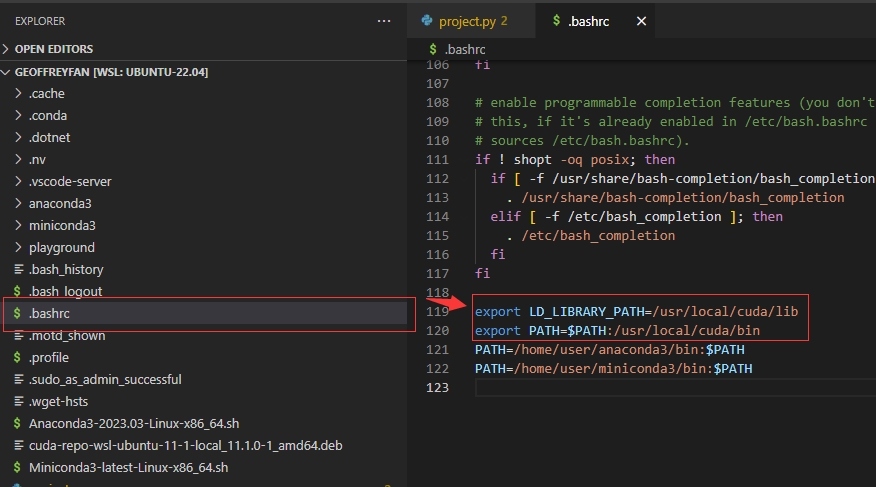Click the Anaconda3 installer script icon
Image resolution: width=876 pixels, height=487 pixels.
click(18, 424)
